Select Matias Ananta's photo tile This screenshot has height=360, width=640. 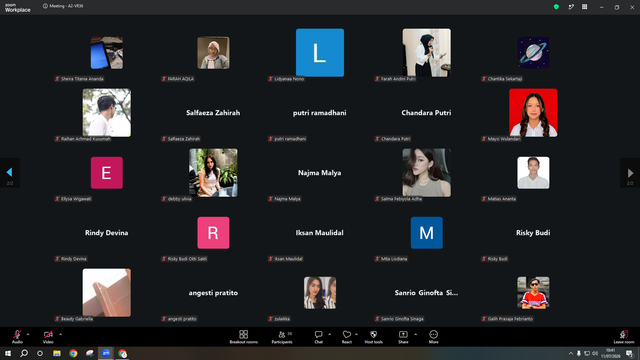533,173
